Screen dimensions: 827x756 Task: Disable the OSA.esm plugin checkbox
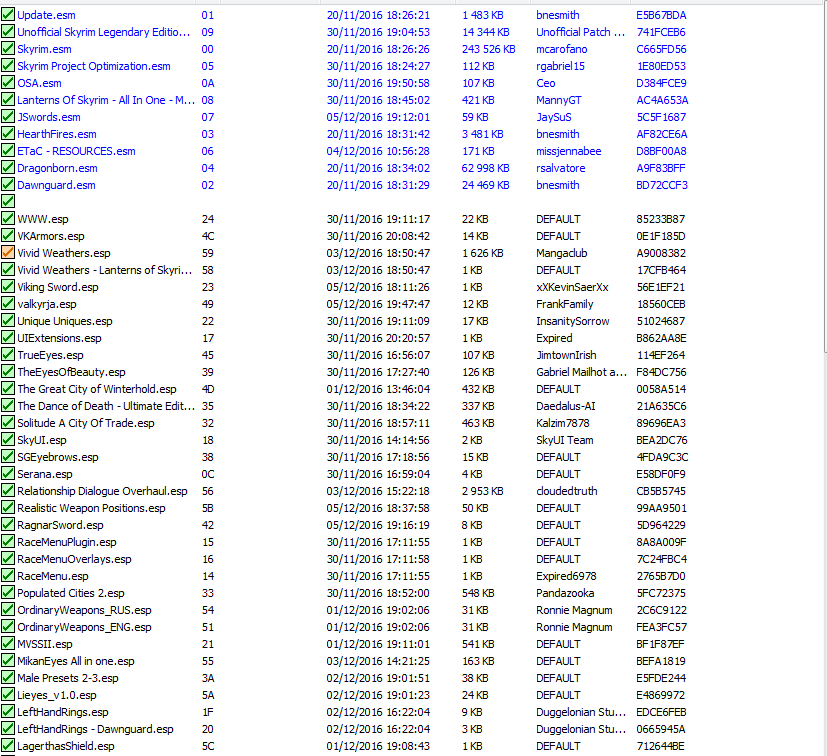[x=8, y=83]
